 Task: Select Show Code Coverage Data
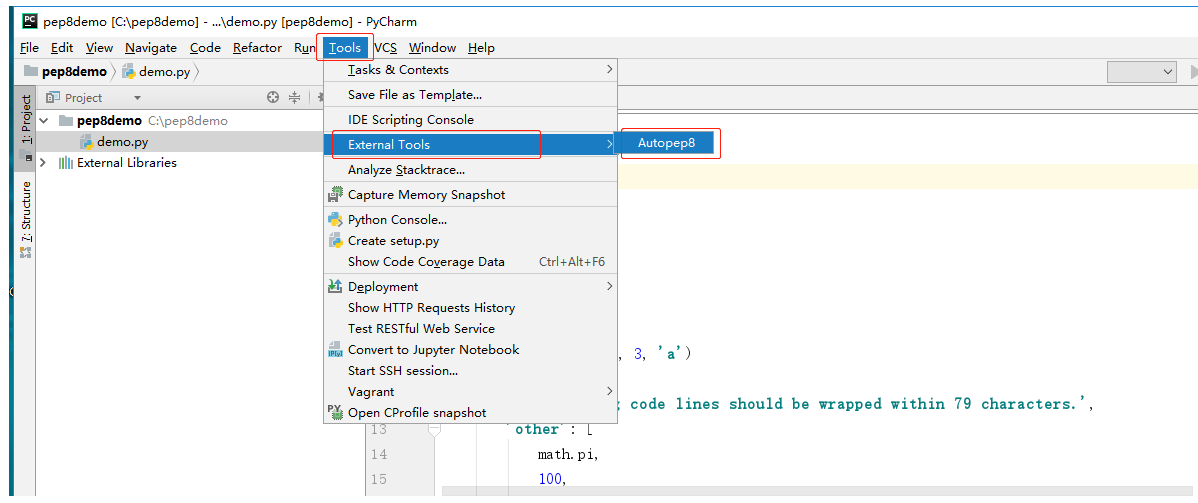click(426, 262)
